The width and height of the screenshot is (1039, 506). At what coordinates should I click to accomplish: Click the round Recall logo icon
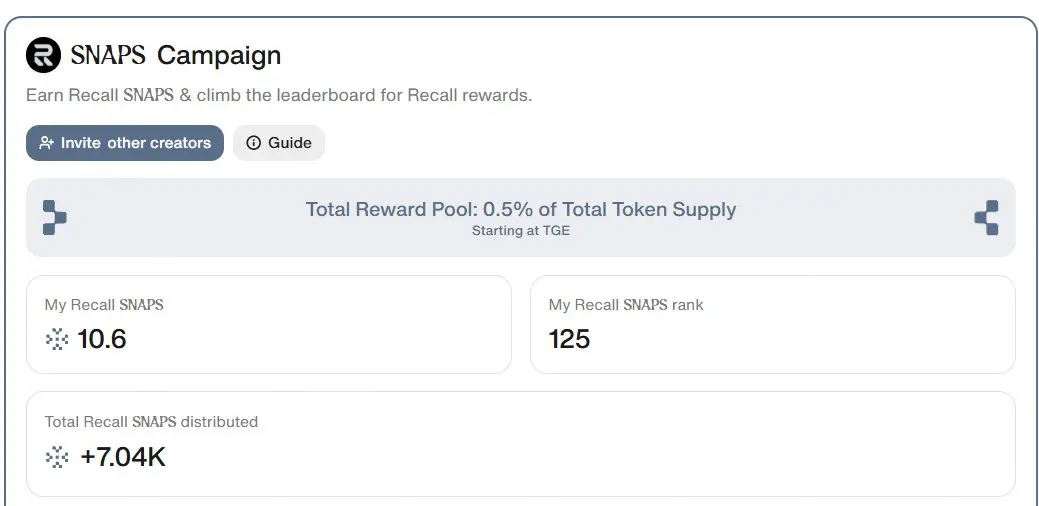(x=44, y=55)
